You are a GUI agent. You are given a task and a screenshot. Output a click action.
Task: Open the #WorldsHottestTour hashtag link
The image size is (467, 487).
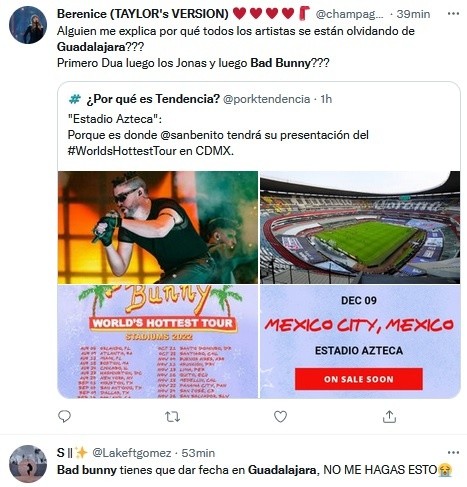point(122,151)
